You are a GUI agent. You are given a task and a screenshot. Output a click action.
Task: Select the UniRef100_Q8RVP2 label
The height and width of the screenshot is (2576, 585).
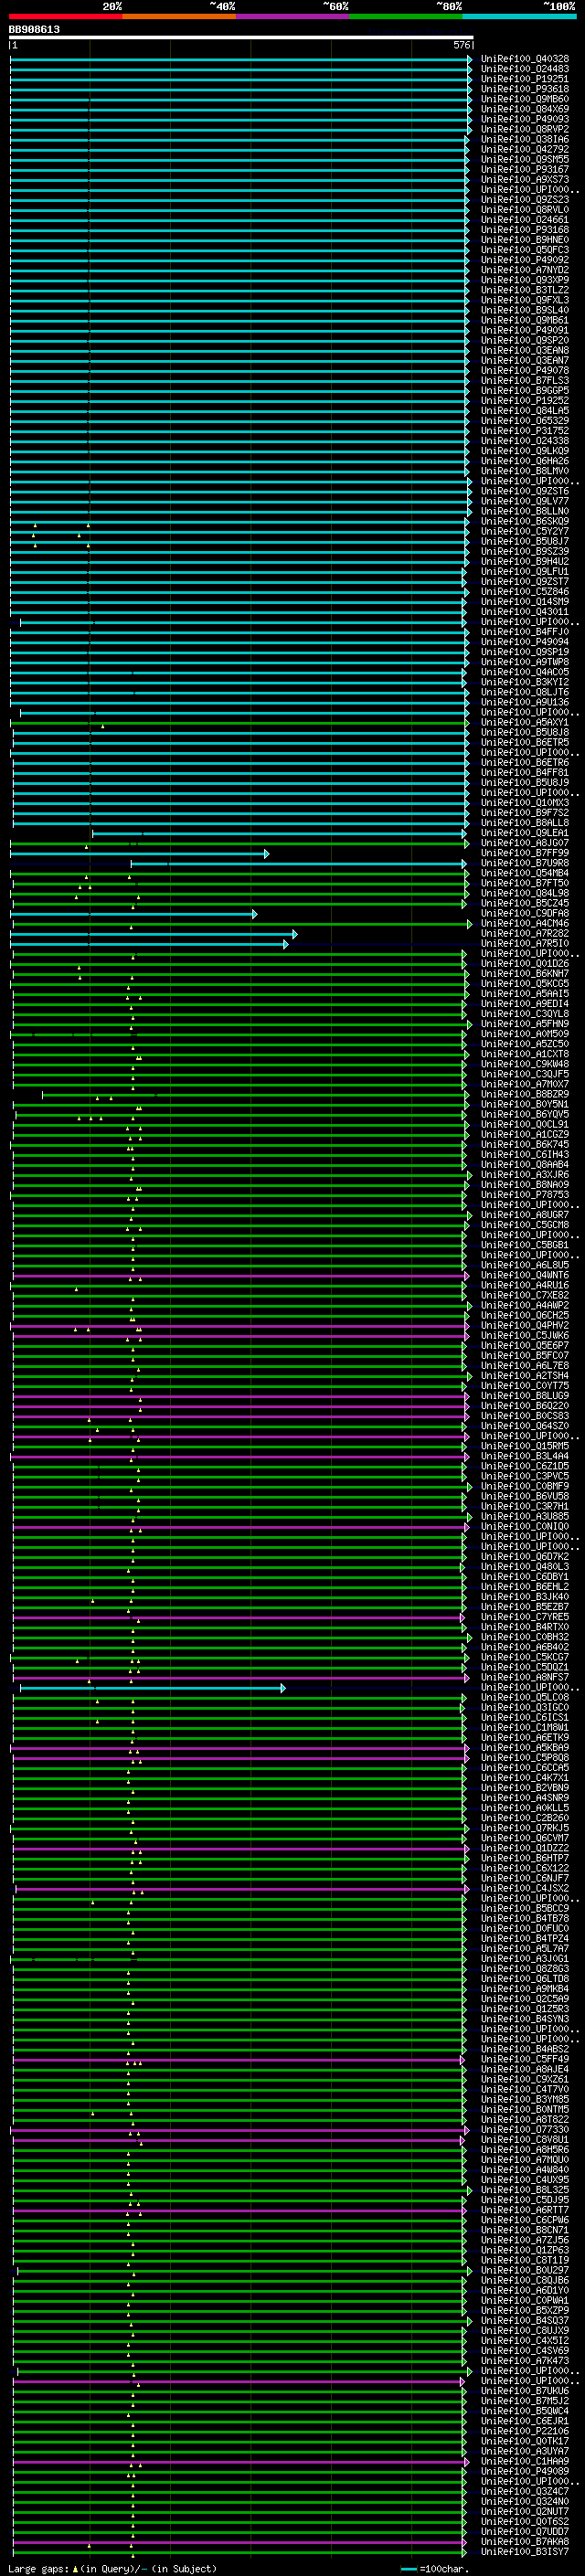tap(525, 129)
